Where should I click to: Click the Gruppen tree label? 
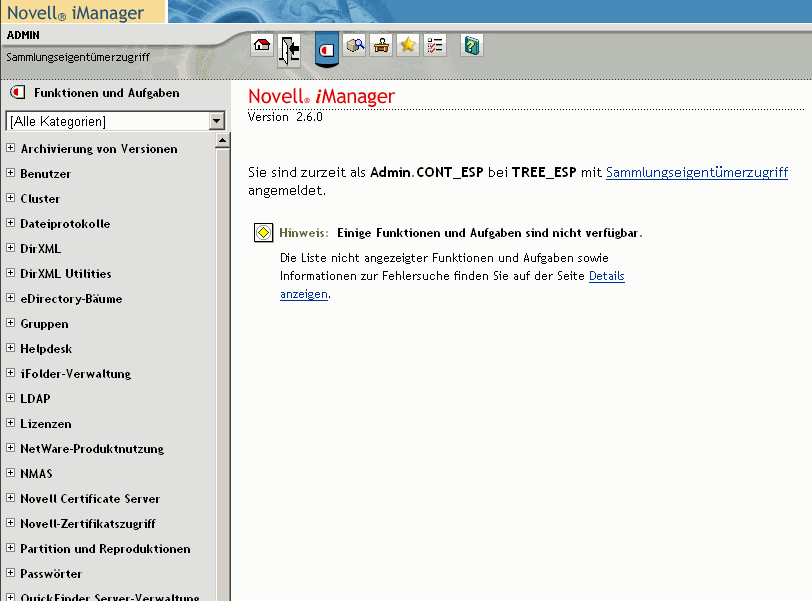pyautogui.click(x=45, y=324)
